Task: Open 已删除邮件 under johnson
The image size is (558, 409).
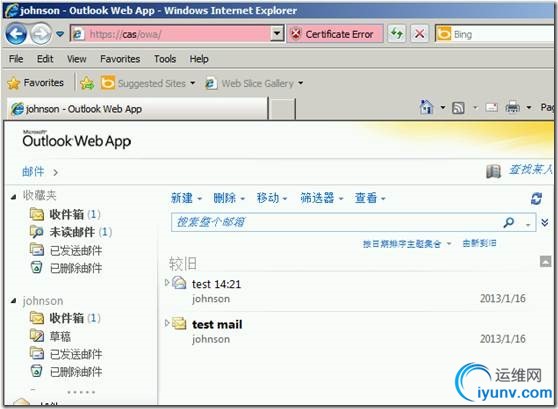Action: point(66,372)
